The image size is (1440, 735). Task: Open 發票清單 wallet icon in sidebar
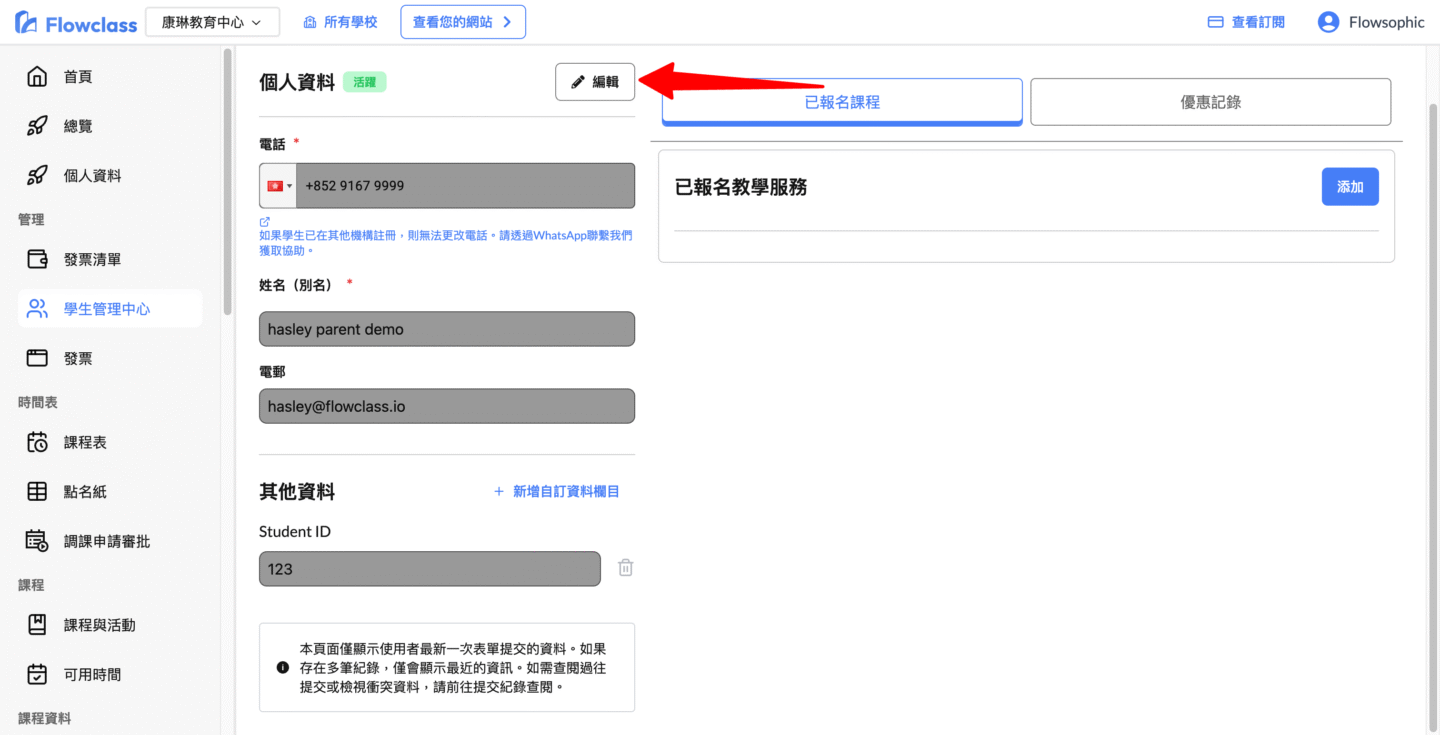pos(37,260)
